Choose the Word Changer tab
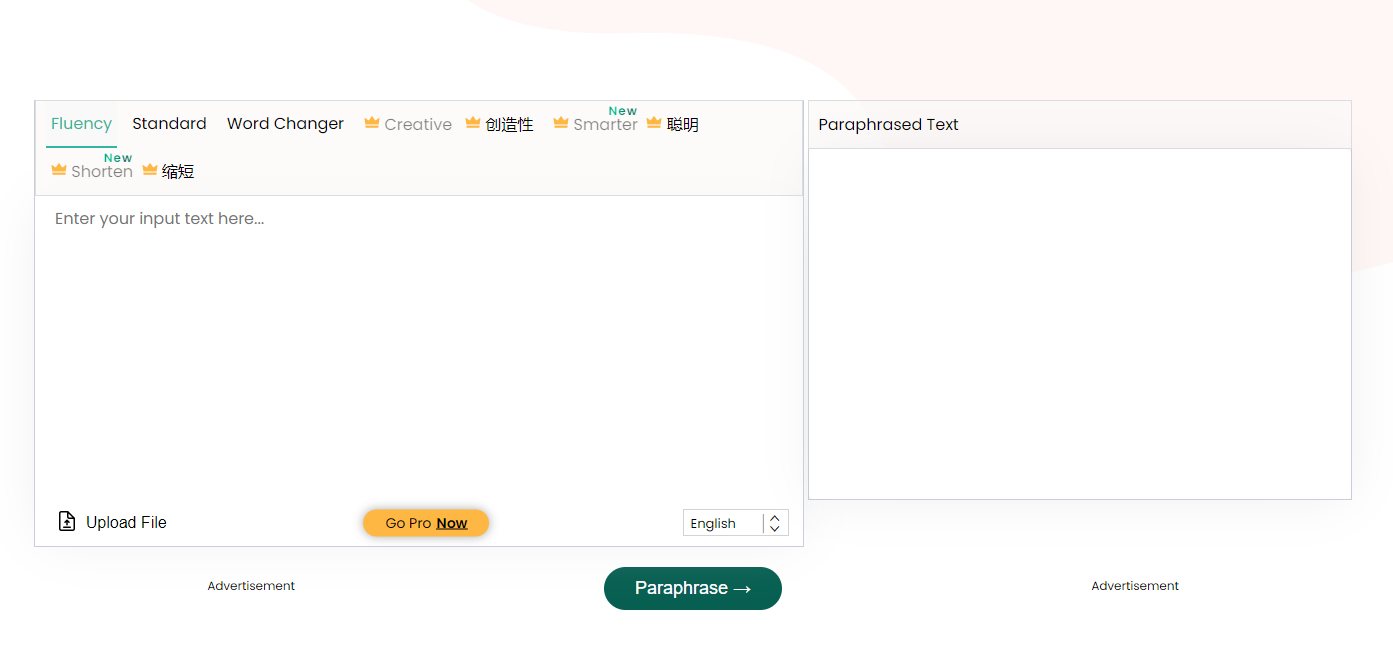The image size is (1393, 647). point(285,124)
